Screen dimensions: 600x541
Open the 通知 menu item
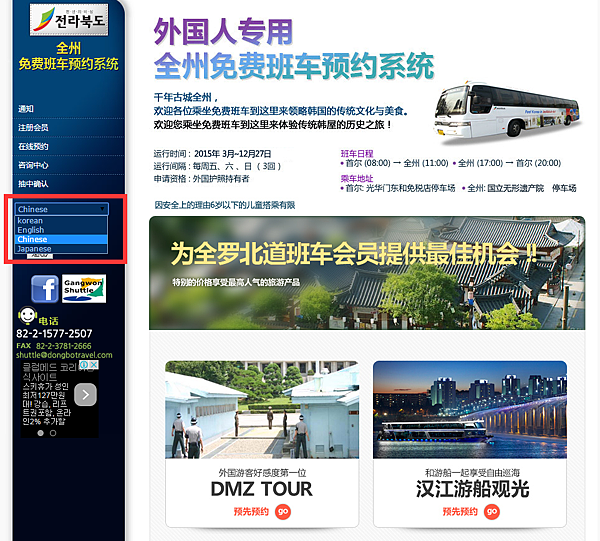pos(26,109)
